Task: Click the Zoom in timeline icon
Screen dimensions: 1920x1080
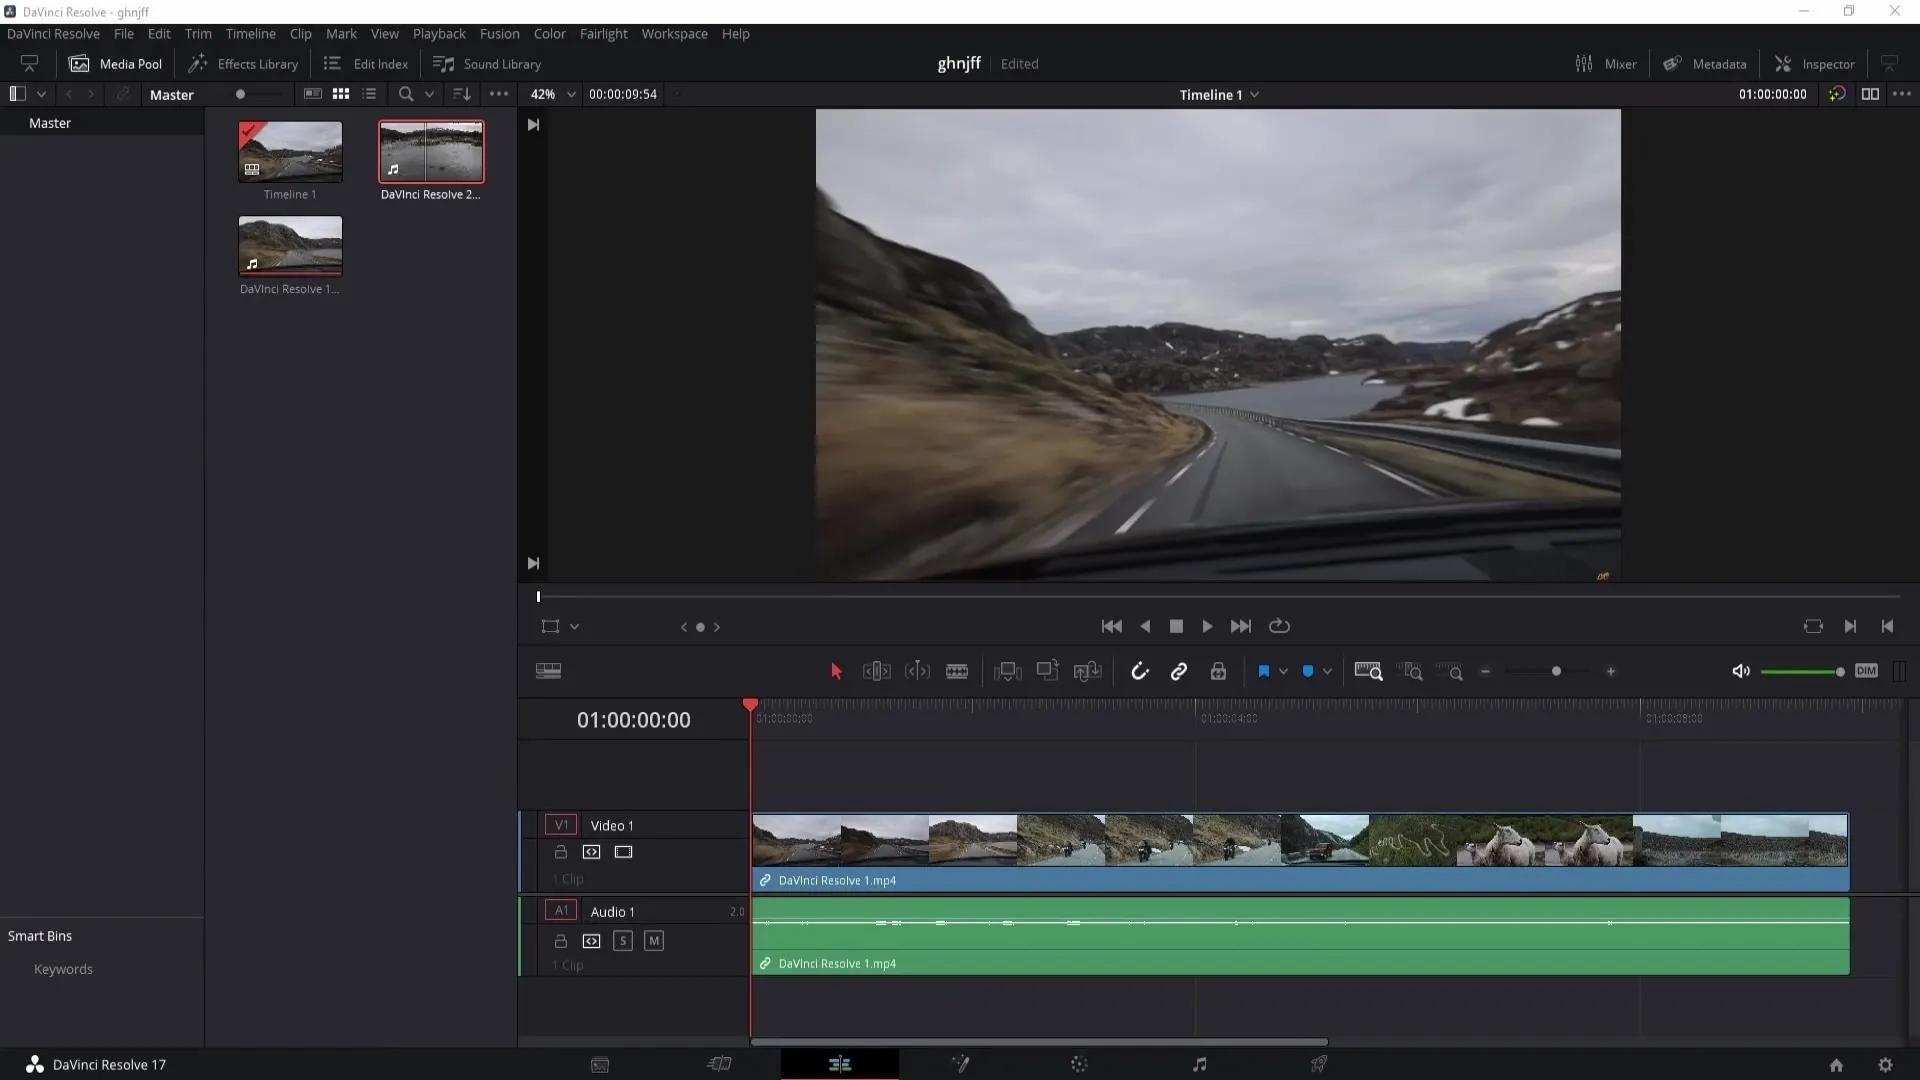Action: click(1611, 671)
